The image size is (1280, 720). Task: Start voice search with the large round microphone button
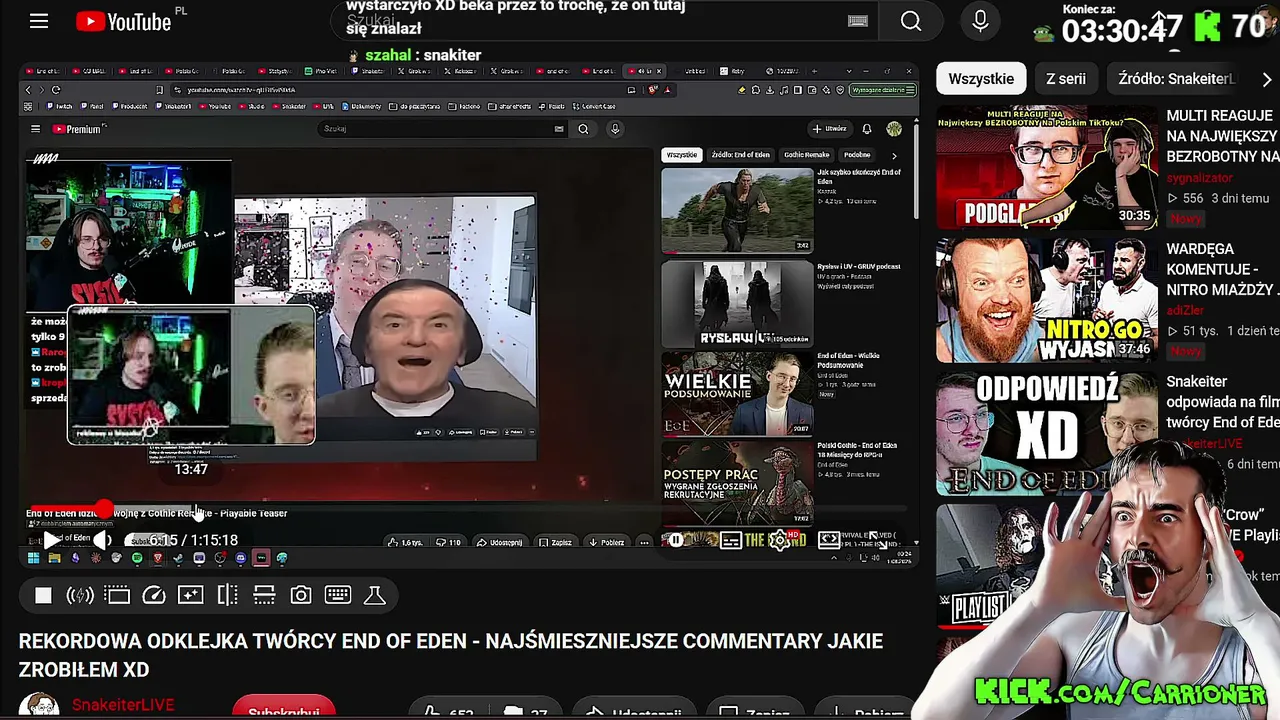coord(980,21)
